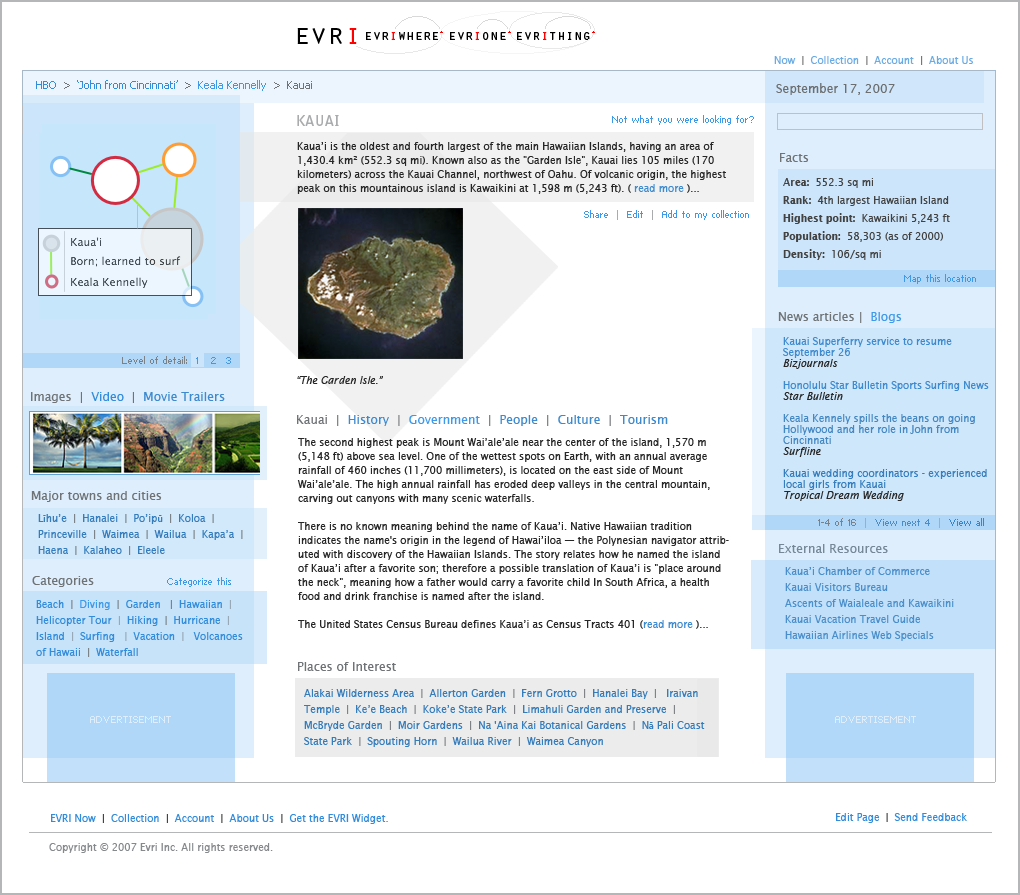The image size is (1020, 895).
Task: Open the Hanalei town link
Action: pos(100,518)
